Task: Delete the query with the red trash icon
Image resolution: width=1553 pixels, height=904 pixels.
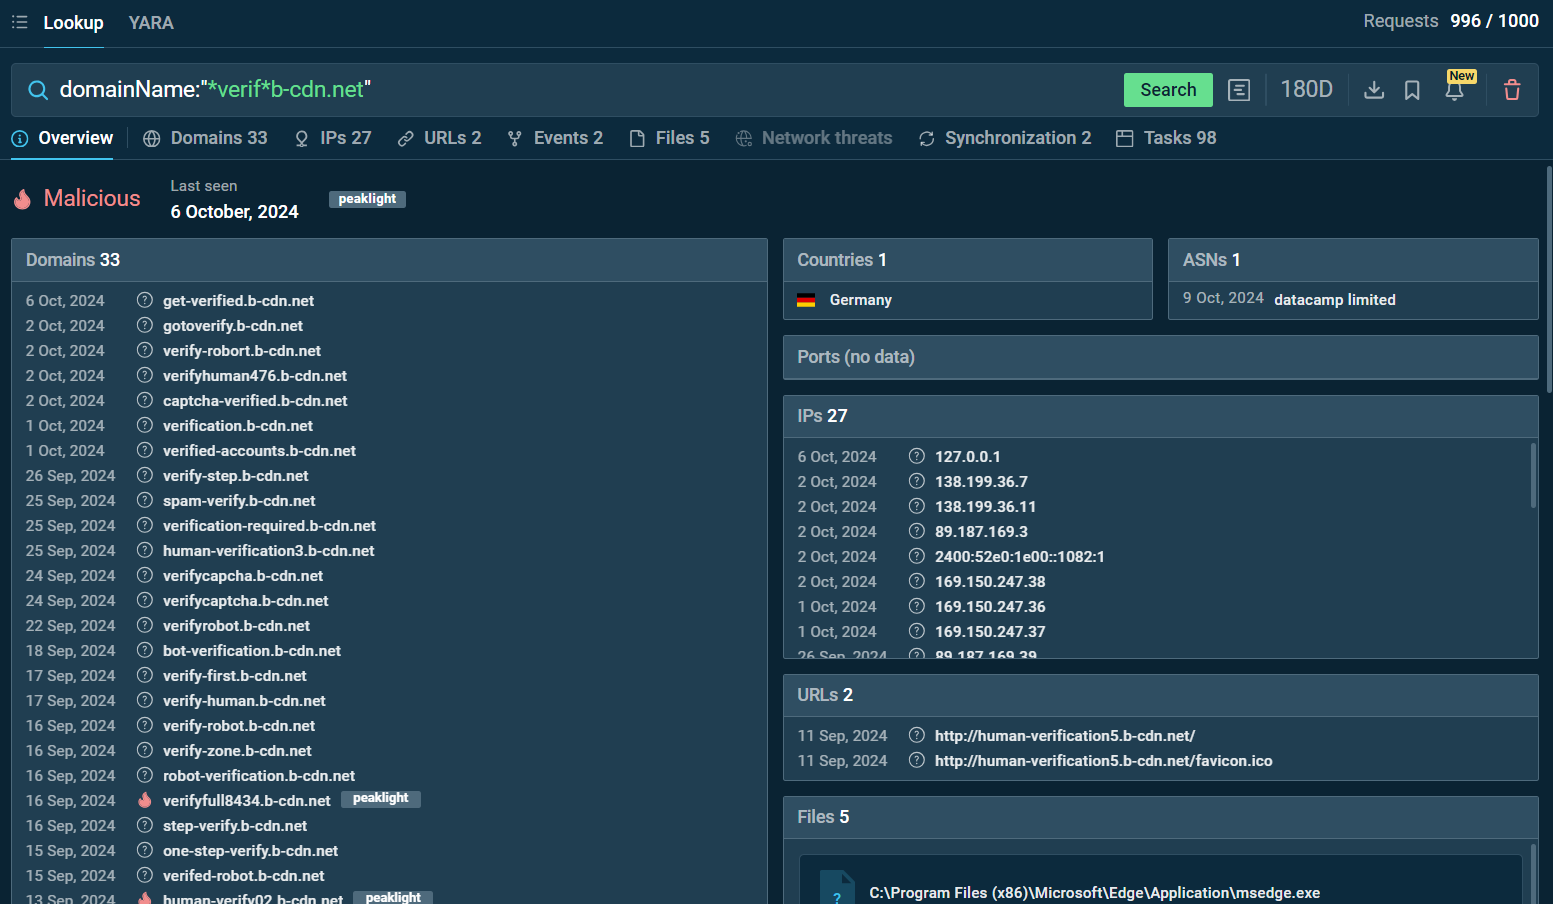Action: click(1512, 90)
